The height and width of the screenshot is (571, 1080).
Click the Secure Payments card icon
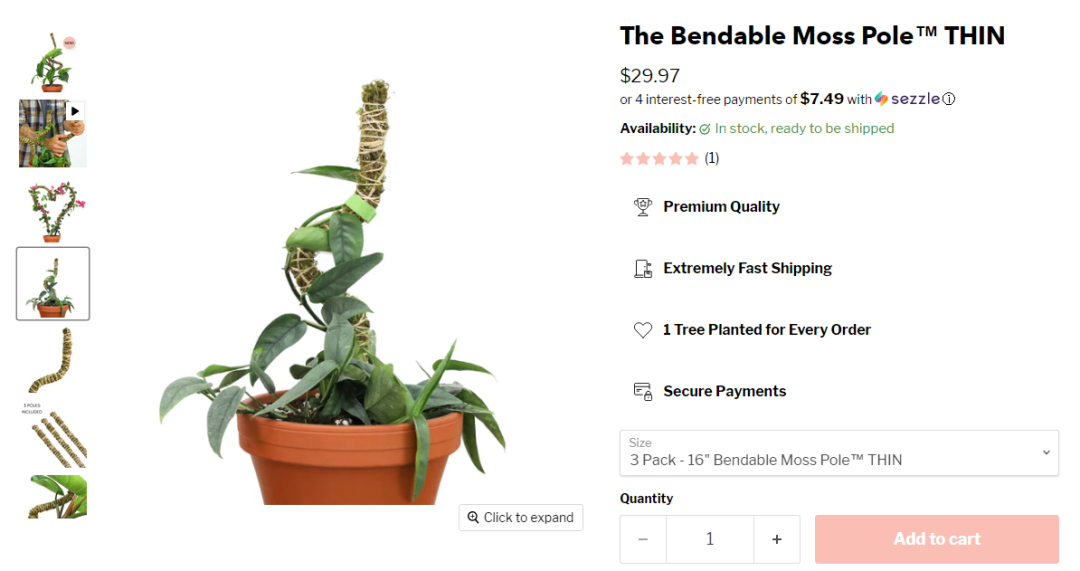click(643, 391)
